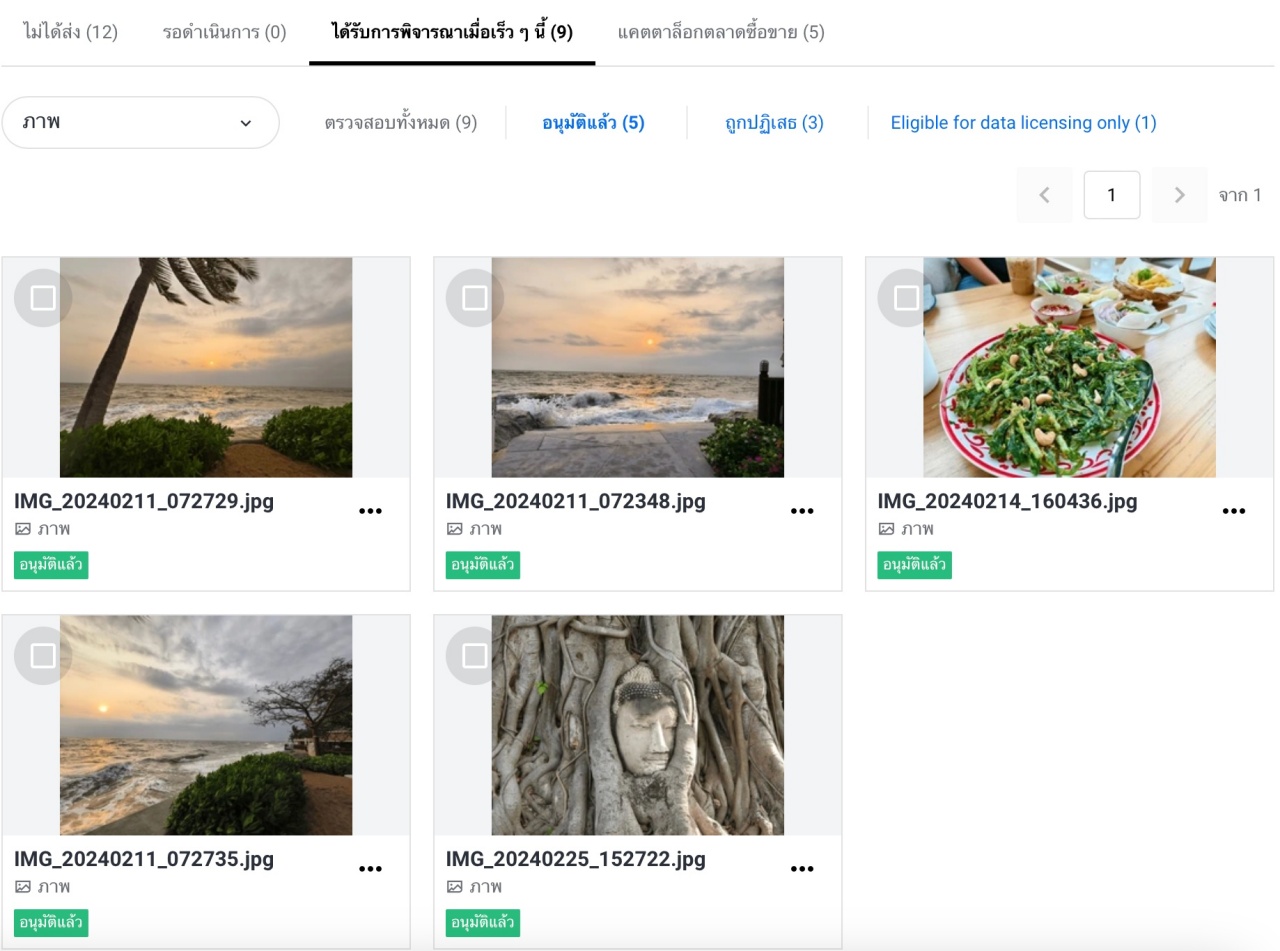
Task: Open more options for IMG_20240225_152722.jpg
Action: pyautogui.click(x=802, y=869)
